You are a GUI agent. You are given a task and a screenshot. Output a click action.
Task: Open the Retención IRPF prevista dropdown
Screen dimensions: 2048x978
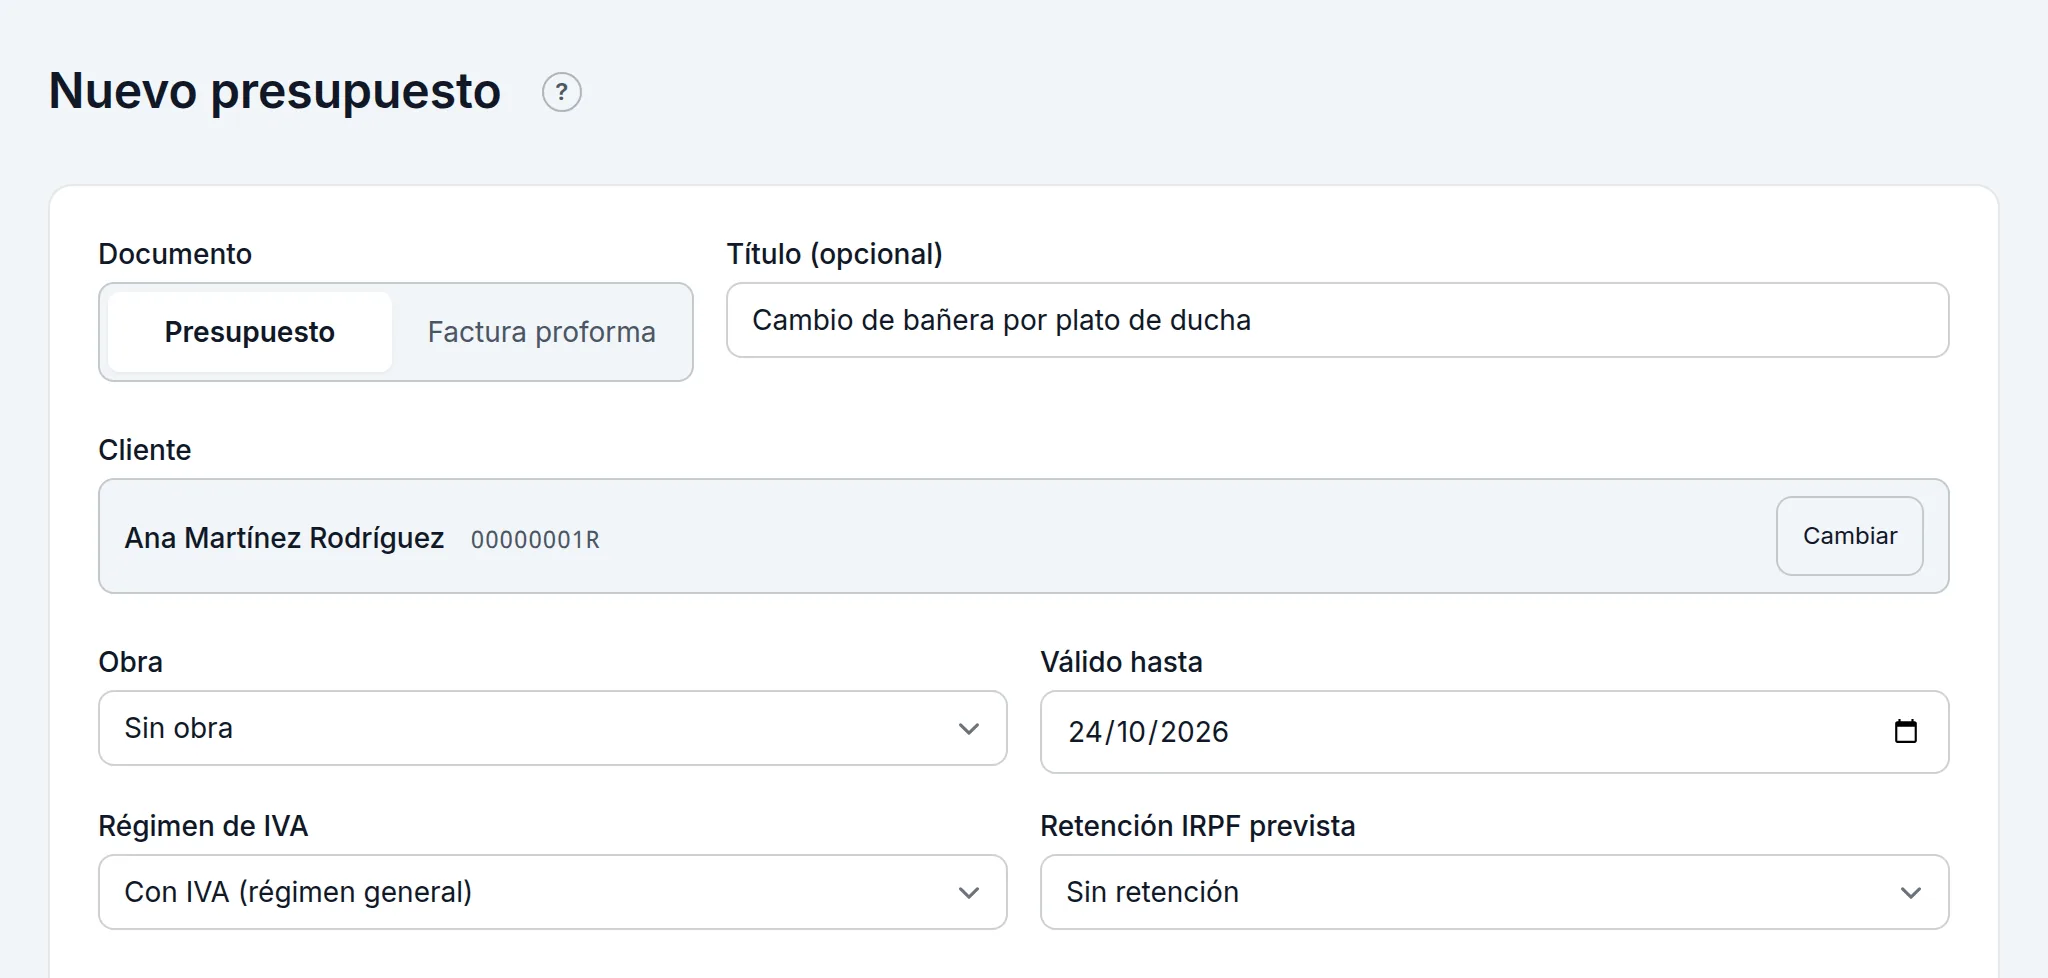pos(1495,892)
